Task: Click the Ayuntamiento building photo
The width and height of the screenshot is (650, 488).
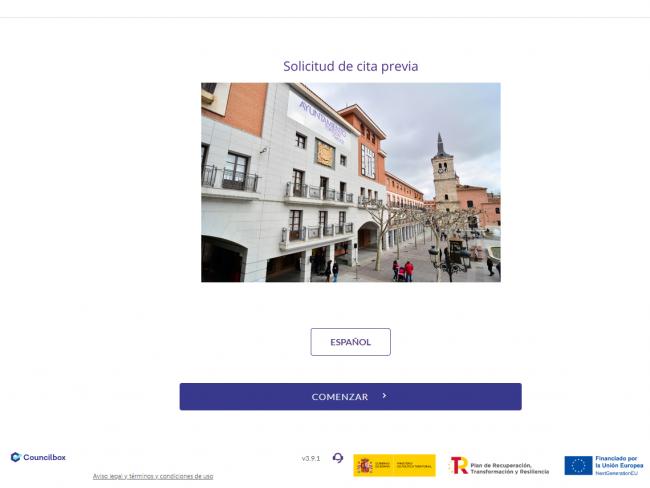Action: click(x=351, y=182)
